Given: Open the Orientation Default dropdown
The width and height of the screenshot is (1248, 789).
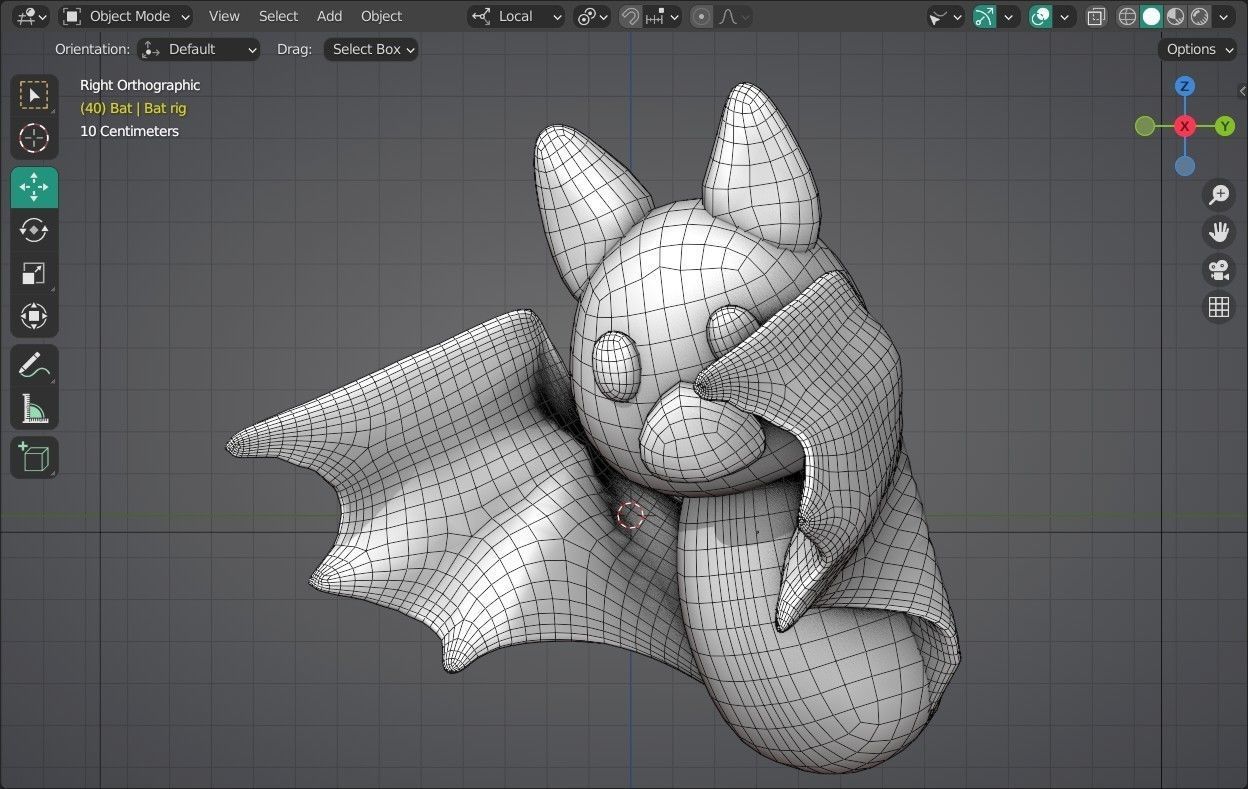Looking at the screenshot, I should [199, 49].
